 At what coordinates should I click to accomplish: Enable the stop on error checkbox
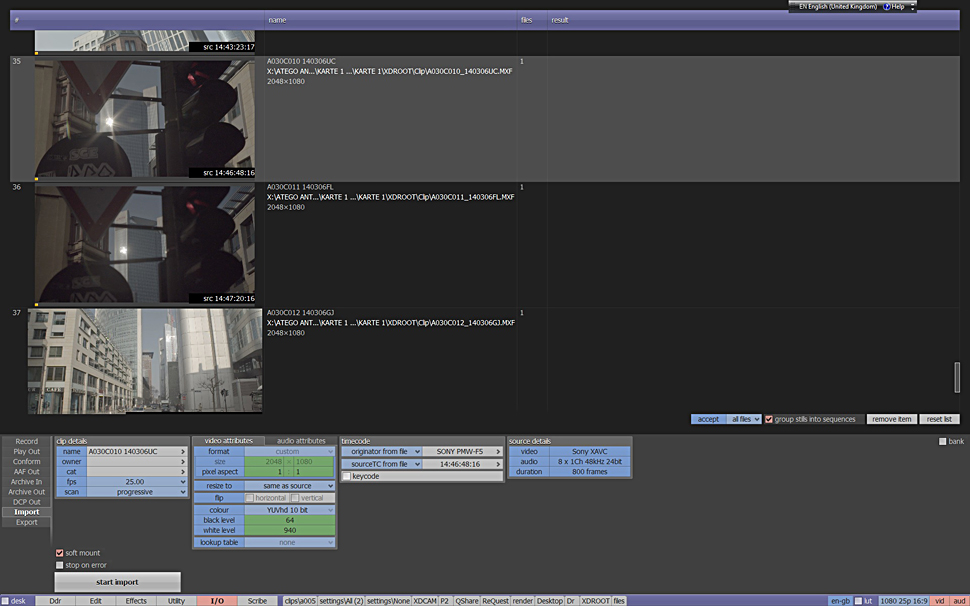pos(60,565)
